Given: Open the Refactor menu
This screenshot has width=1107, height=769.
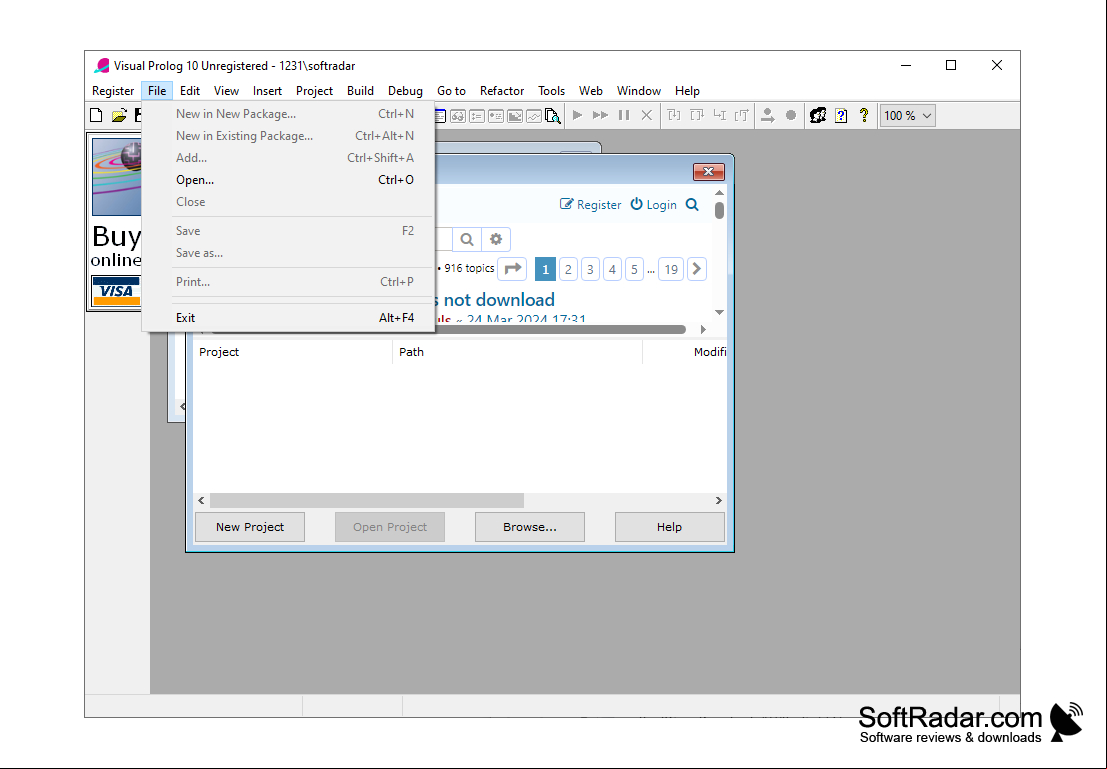Looking at the screenshot, I should pos(502,90).
